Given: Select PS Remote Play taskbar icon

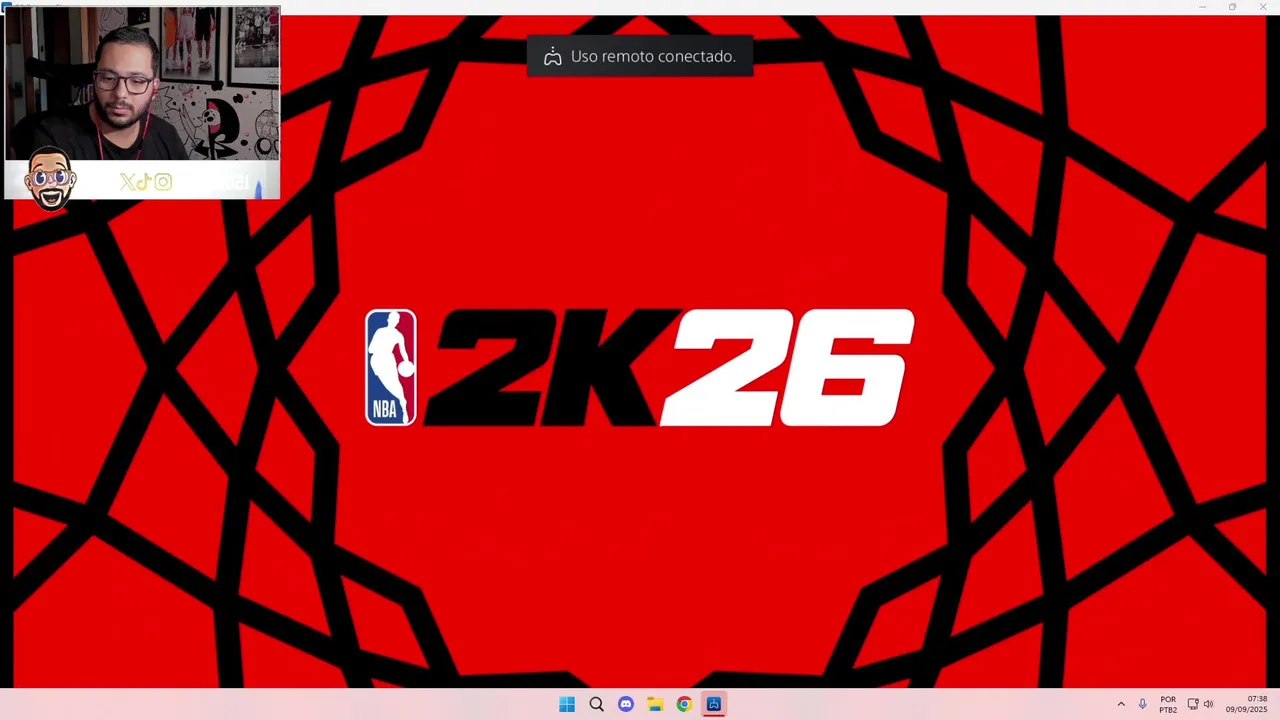Looking at the screenshot, I should (x=713, y=704).
